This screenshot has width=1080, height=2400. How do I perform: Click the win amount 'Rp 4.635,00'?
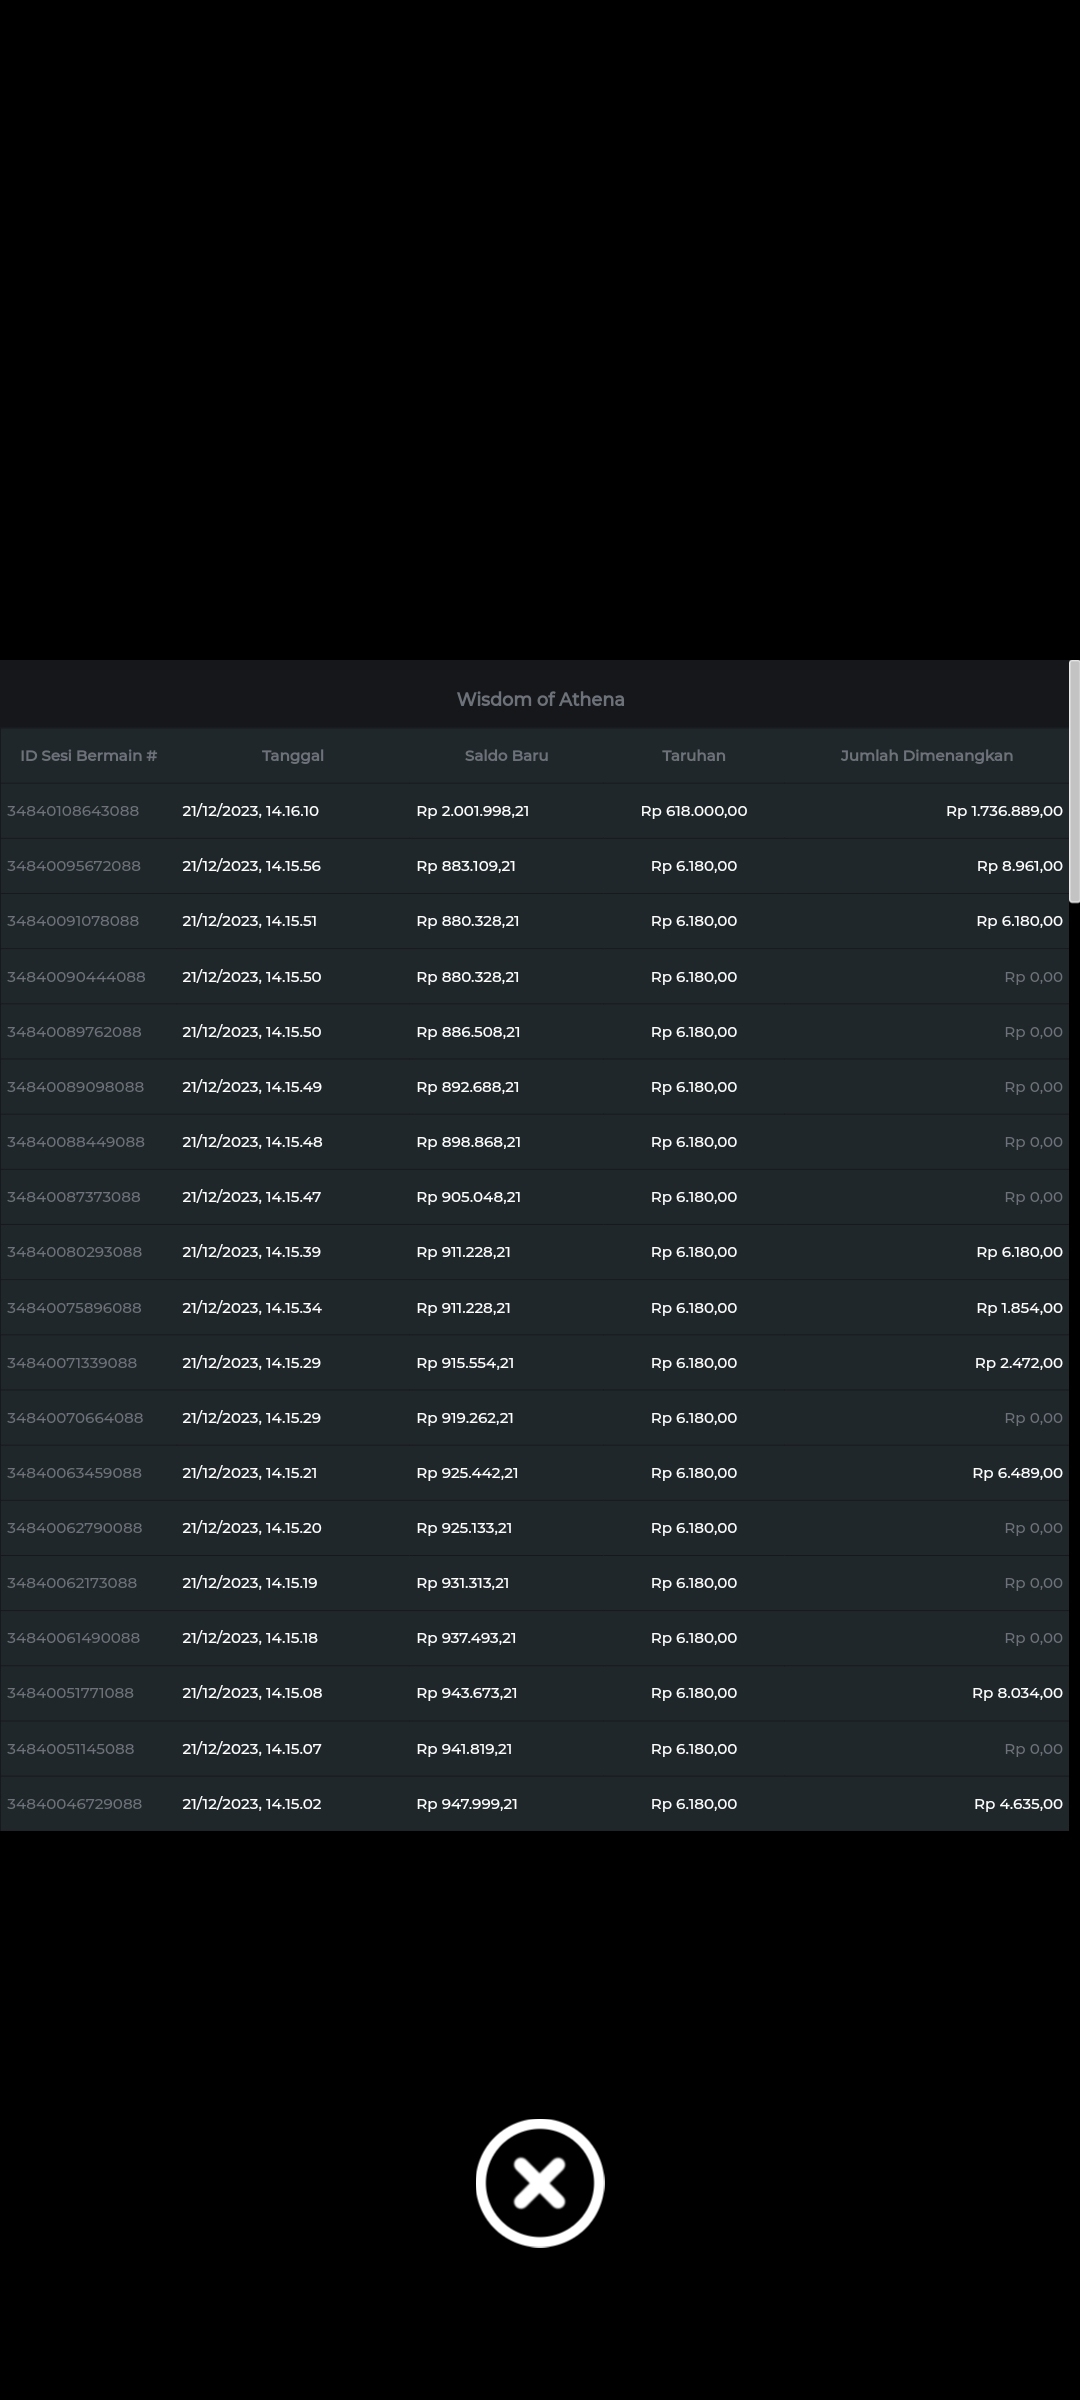tap(1019, 1804)
